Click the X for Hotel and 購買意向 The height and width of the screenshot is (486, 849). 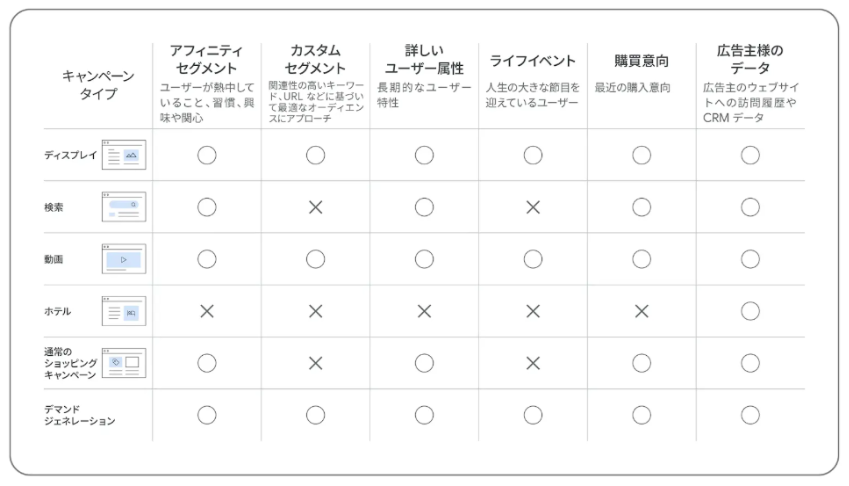[642, 311]
